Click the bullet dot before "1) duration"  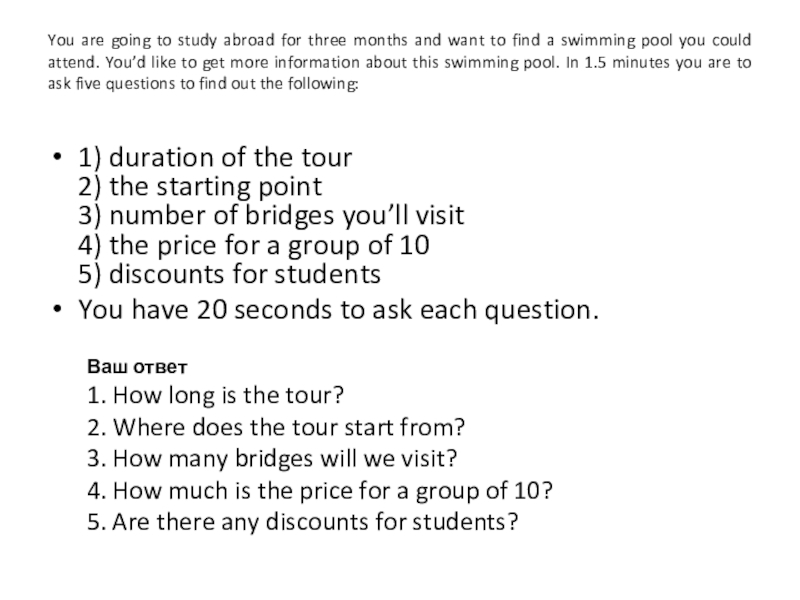pos(59,159)
